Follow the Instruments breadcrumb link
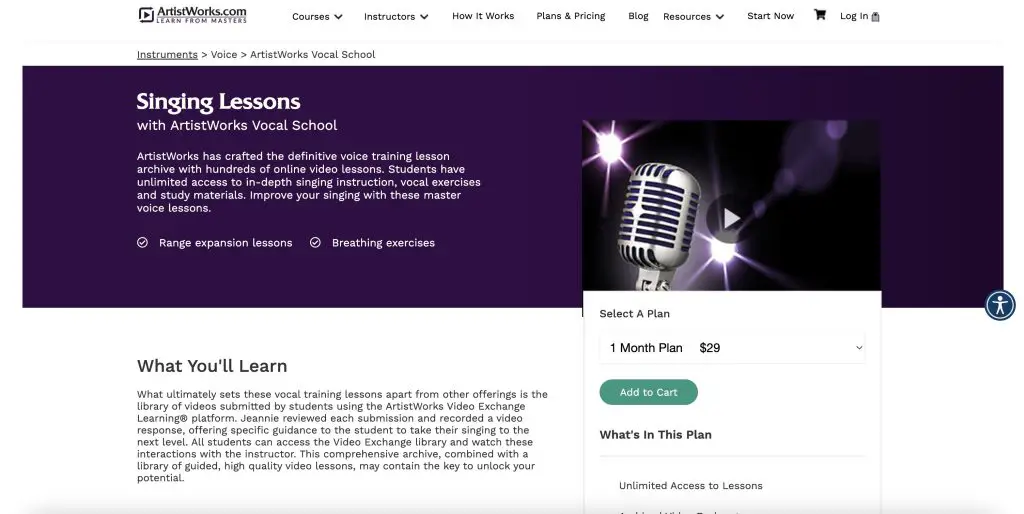The image size is (1024, 514). [167, 54]
